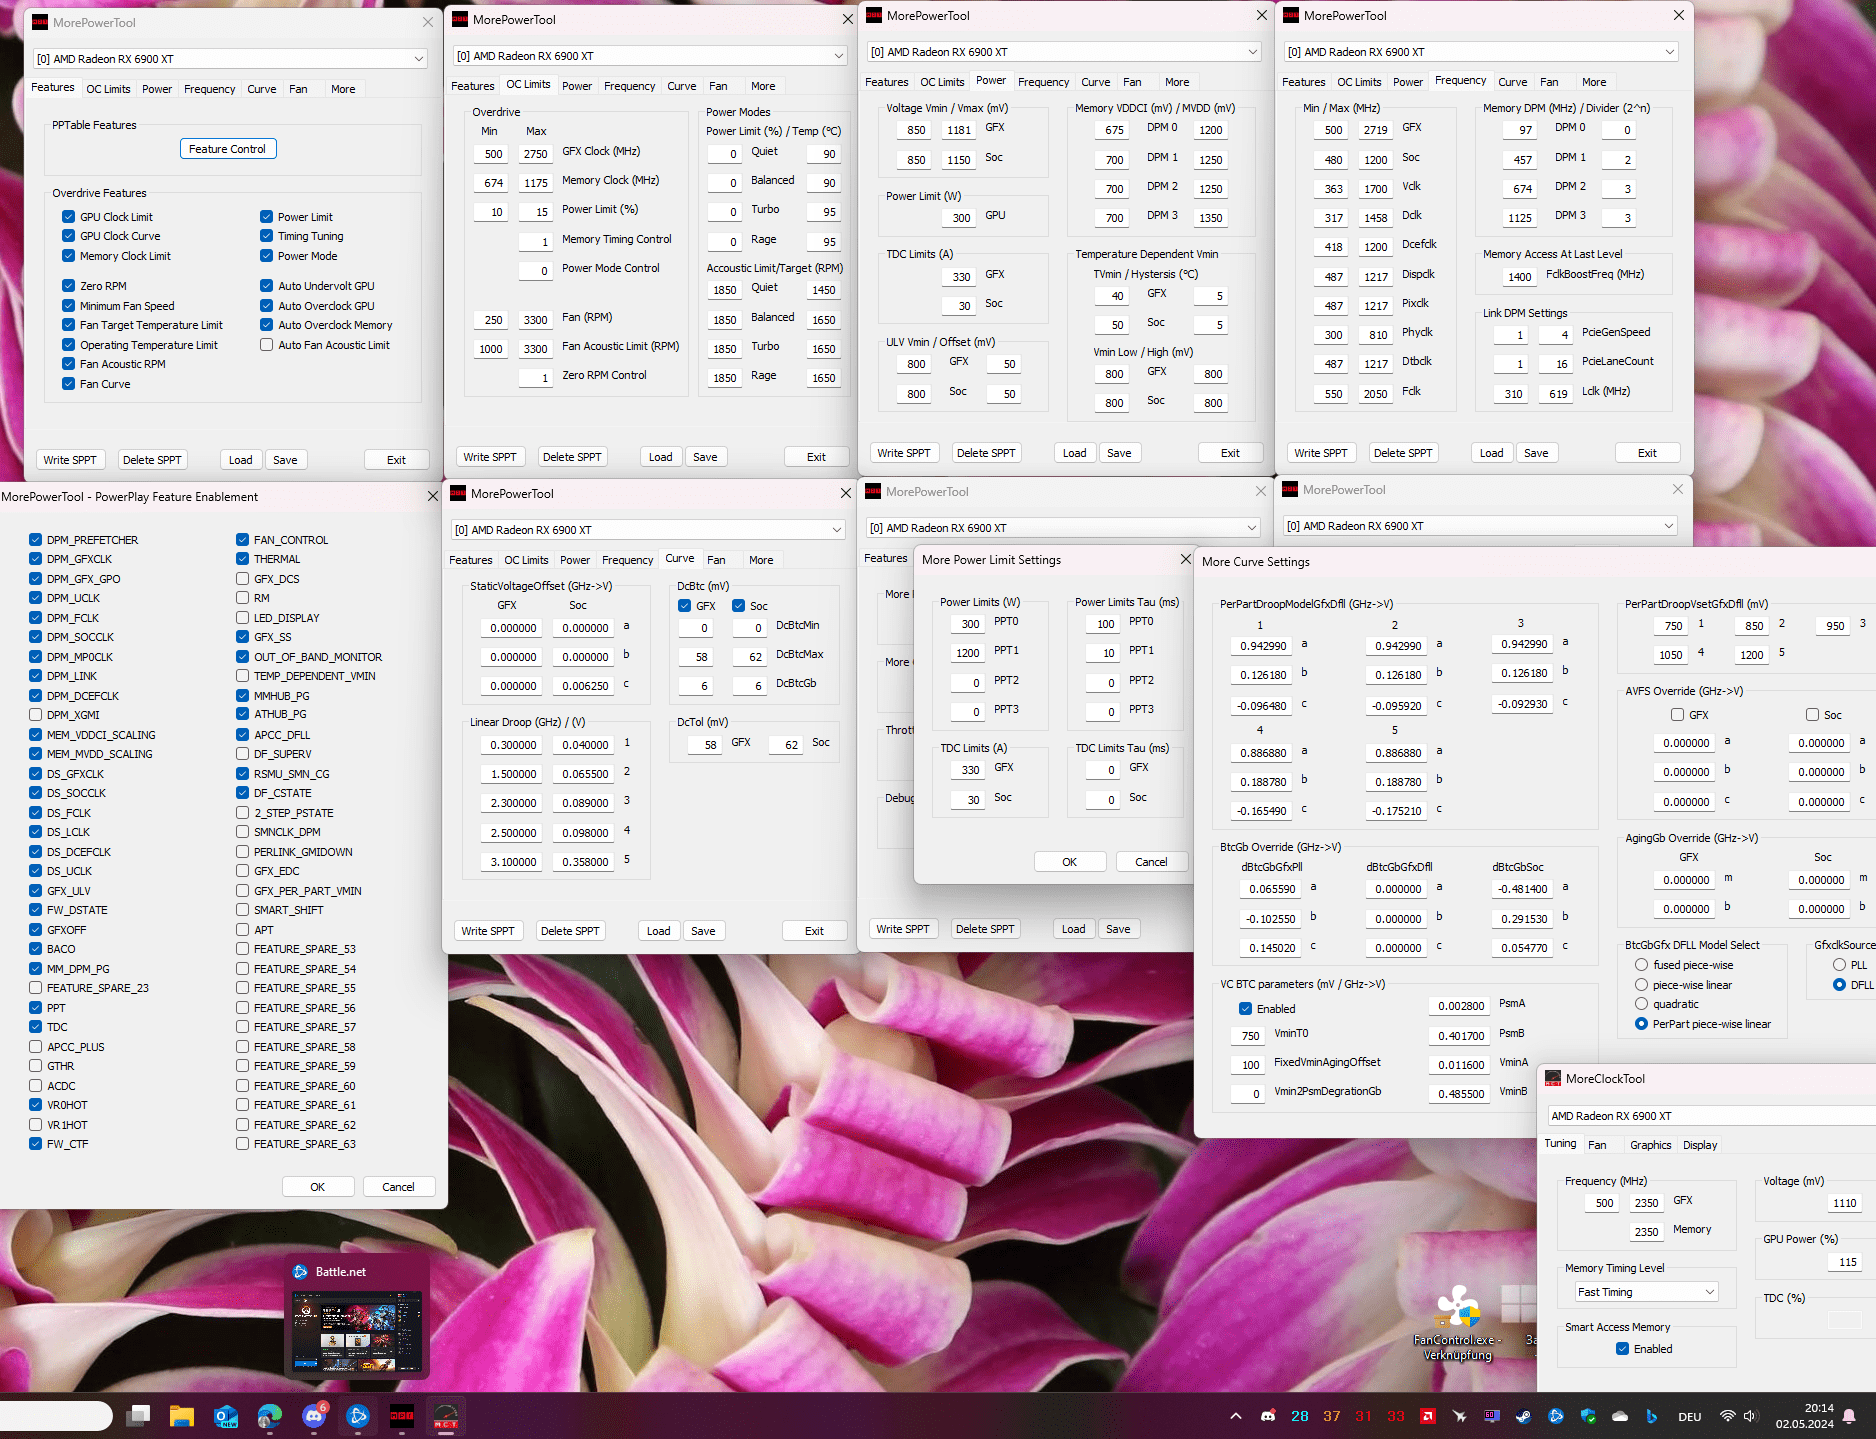Screen dimensions: 1876x1439
Task: Cancel PowerPlay Feature Enablement dialog
Action: 398,1187
